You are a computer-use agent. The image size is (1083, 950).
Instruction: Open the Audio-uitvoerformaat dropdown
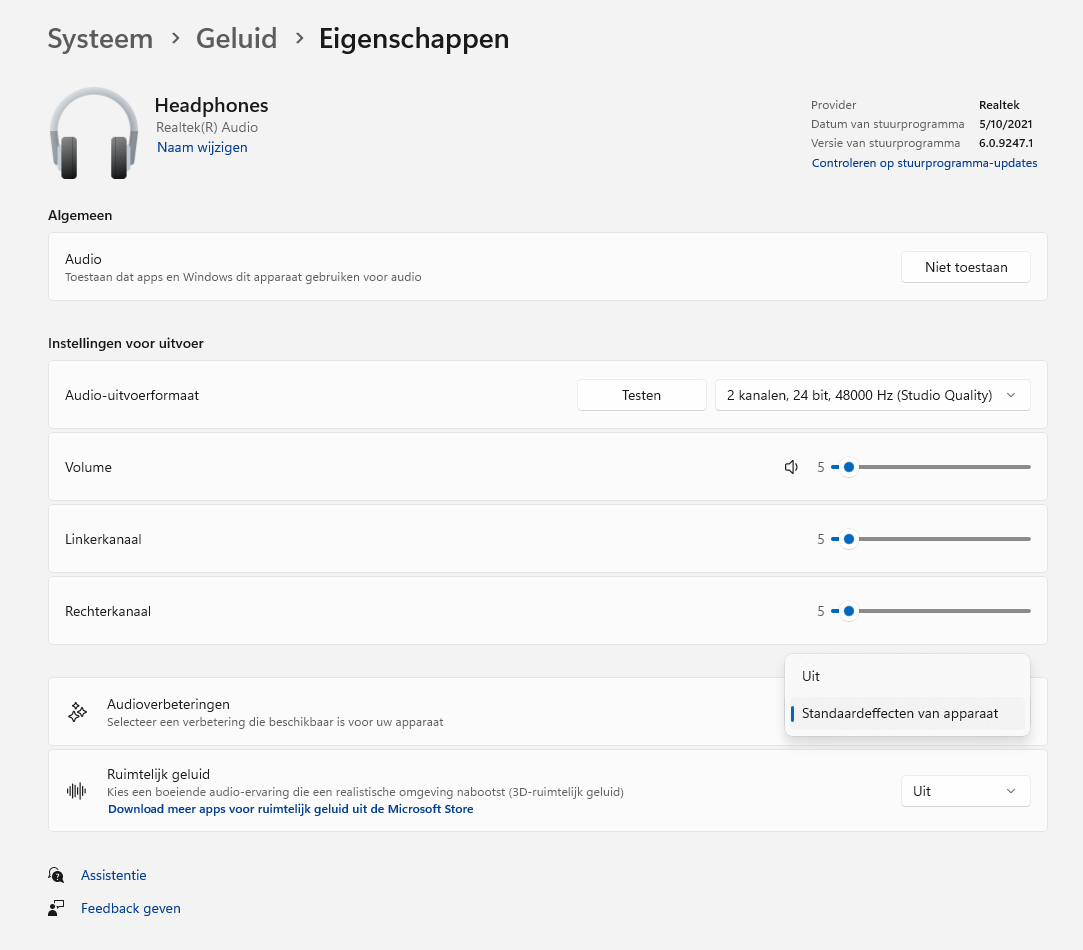(872, 395)
